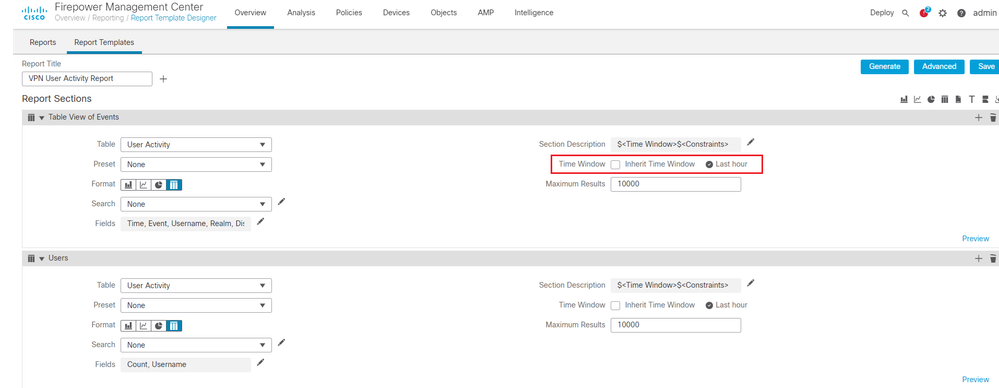This screenshot has height=388, width=999.
Task: Edit Fields in Users section
Action: pos(260,363)
